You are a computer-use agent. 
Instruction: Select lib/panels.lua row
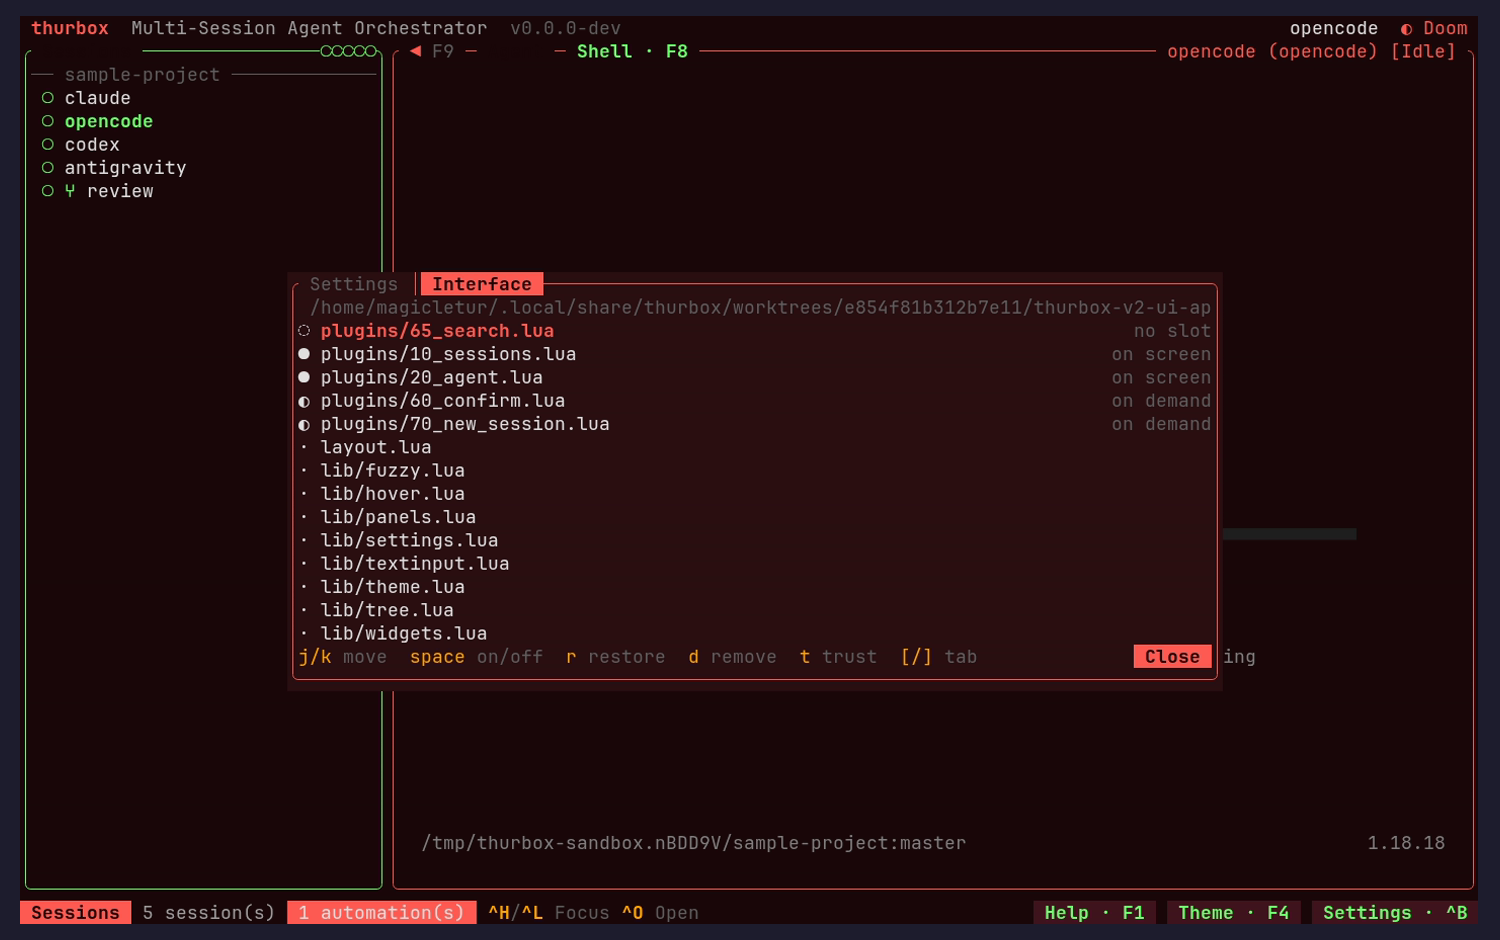(x=755, y=517)
